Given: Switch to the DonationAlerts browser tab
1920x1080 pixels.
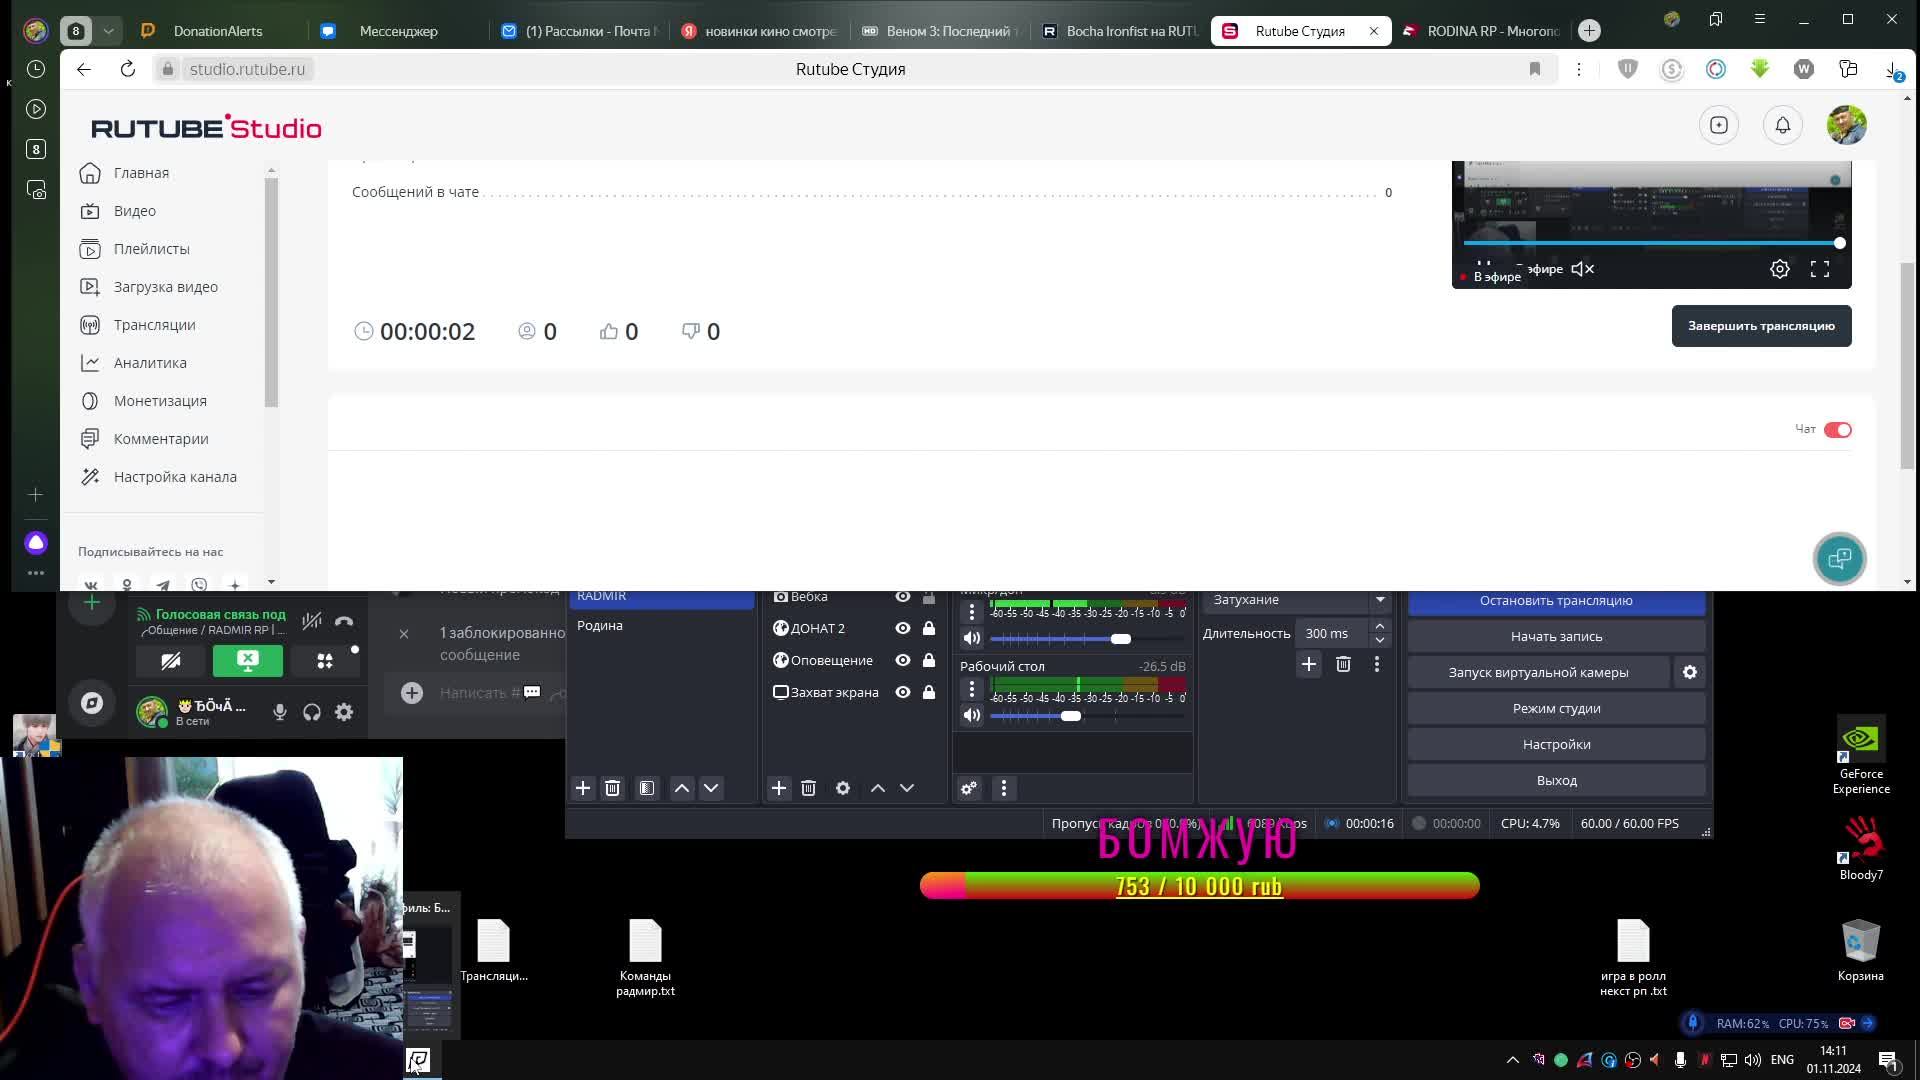Looking at the screenshot, I should click(x=217, y=31).
